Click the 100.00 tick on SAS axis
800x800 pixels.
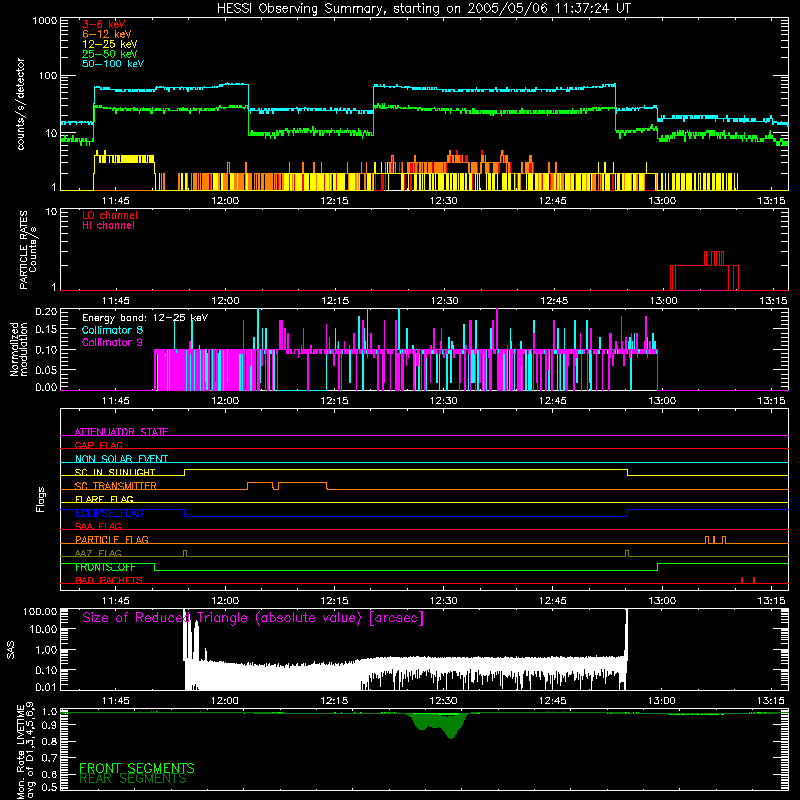pyautogui.click(x=40, y=611)
